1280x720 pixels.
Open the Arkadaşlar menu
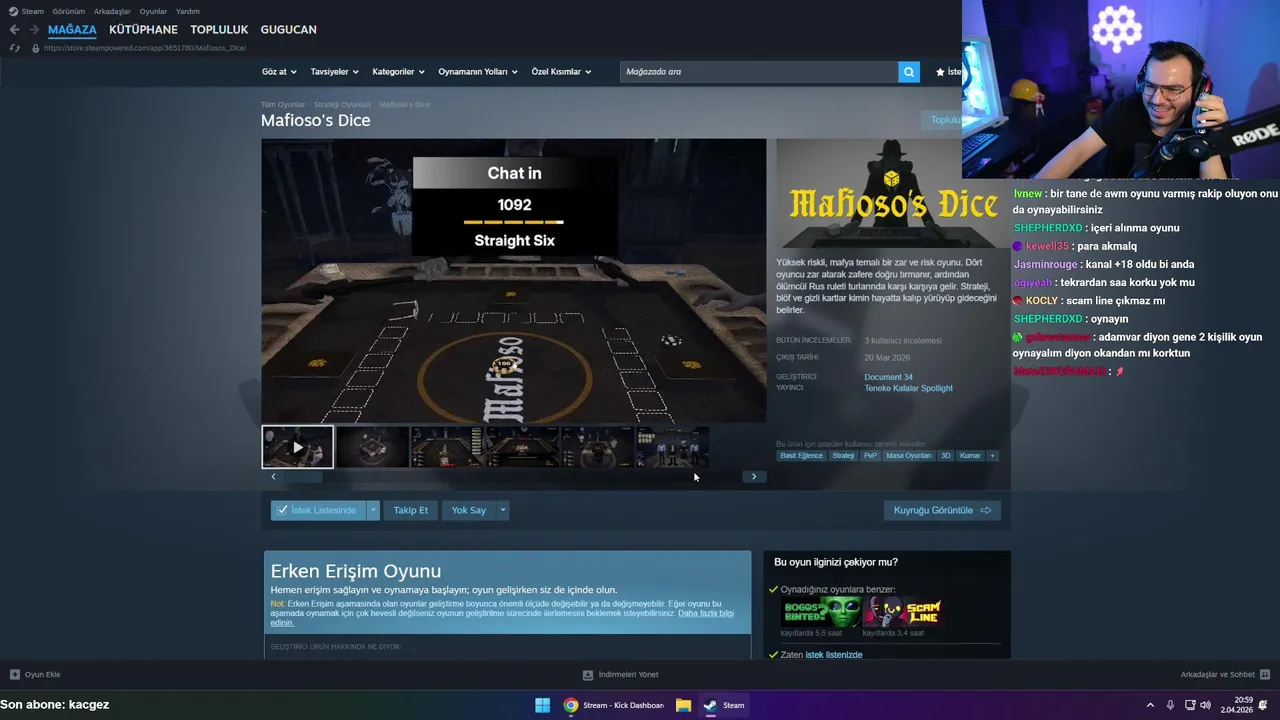[112, 11]
